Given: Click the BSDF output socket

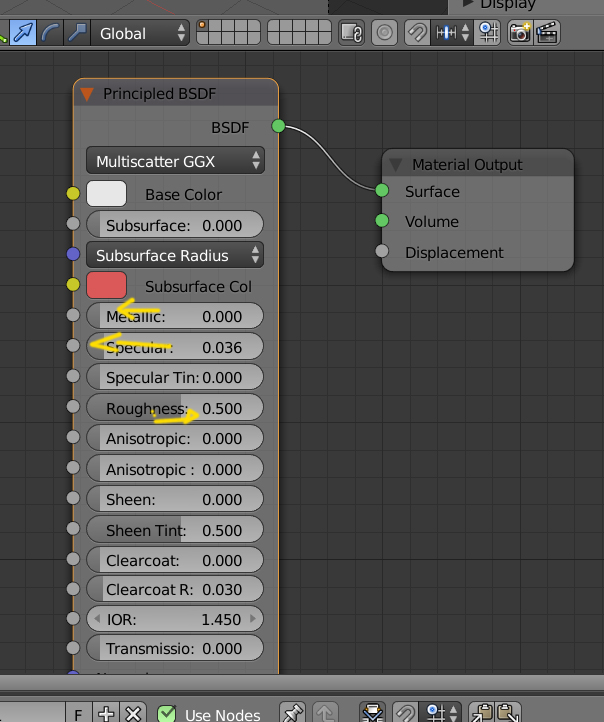Looking at the screenshot, I should tap(278, 126).
